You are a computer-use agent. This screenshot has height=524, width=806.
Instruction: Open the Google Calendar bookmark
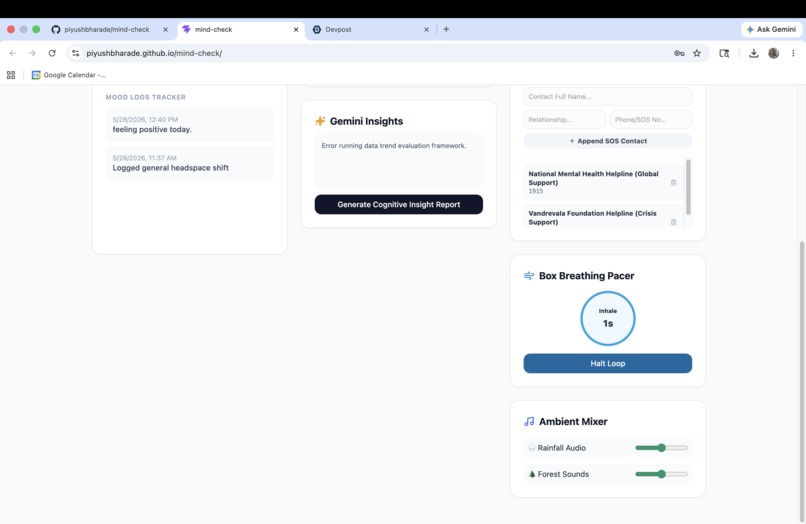pyautogui.click(x=68, y=75)
